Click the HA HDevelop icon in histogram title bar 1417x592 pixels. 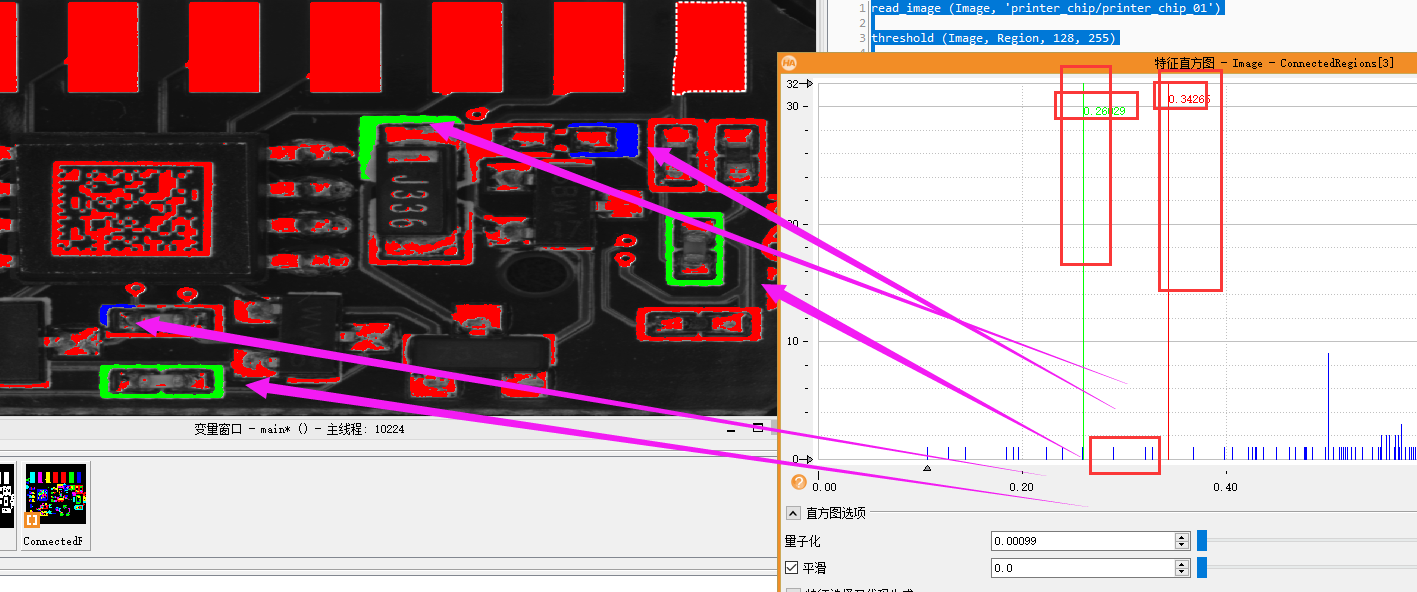point(787,61)
